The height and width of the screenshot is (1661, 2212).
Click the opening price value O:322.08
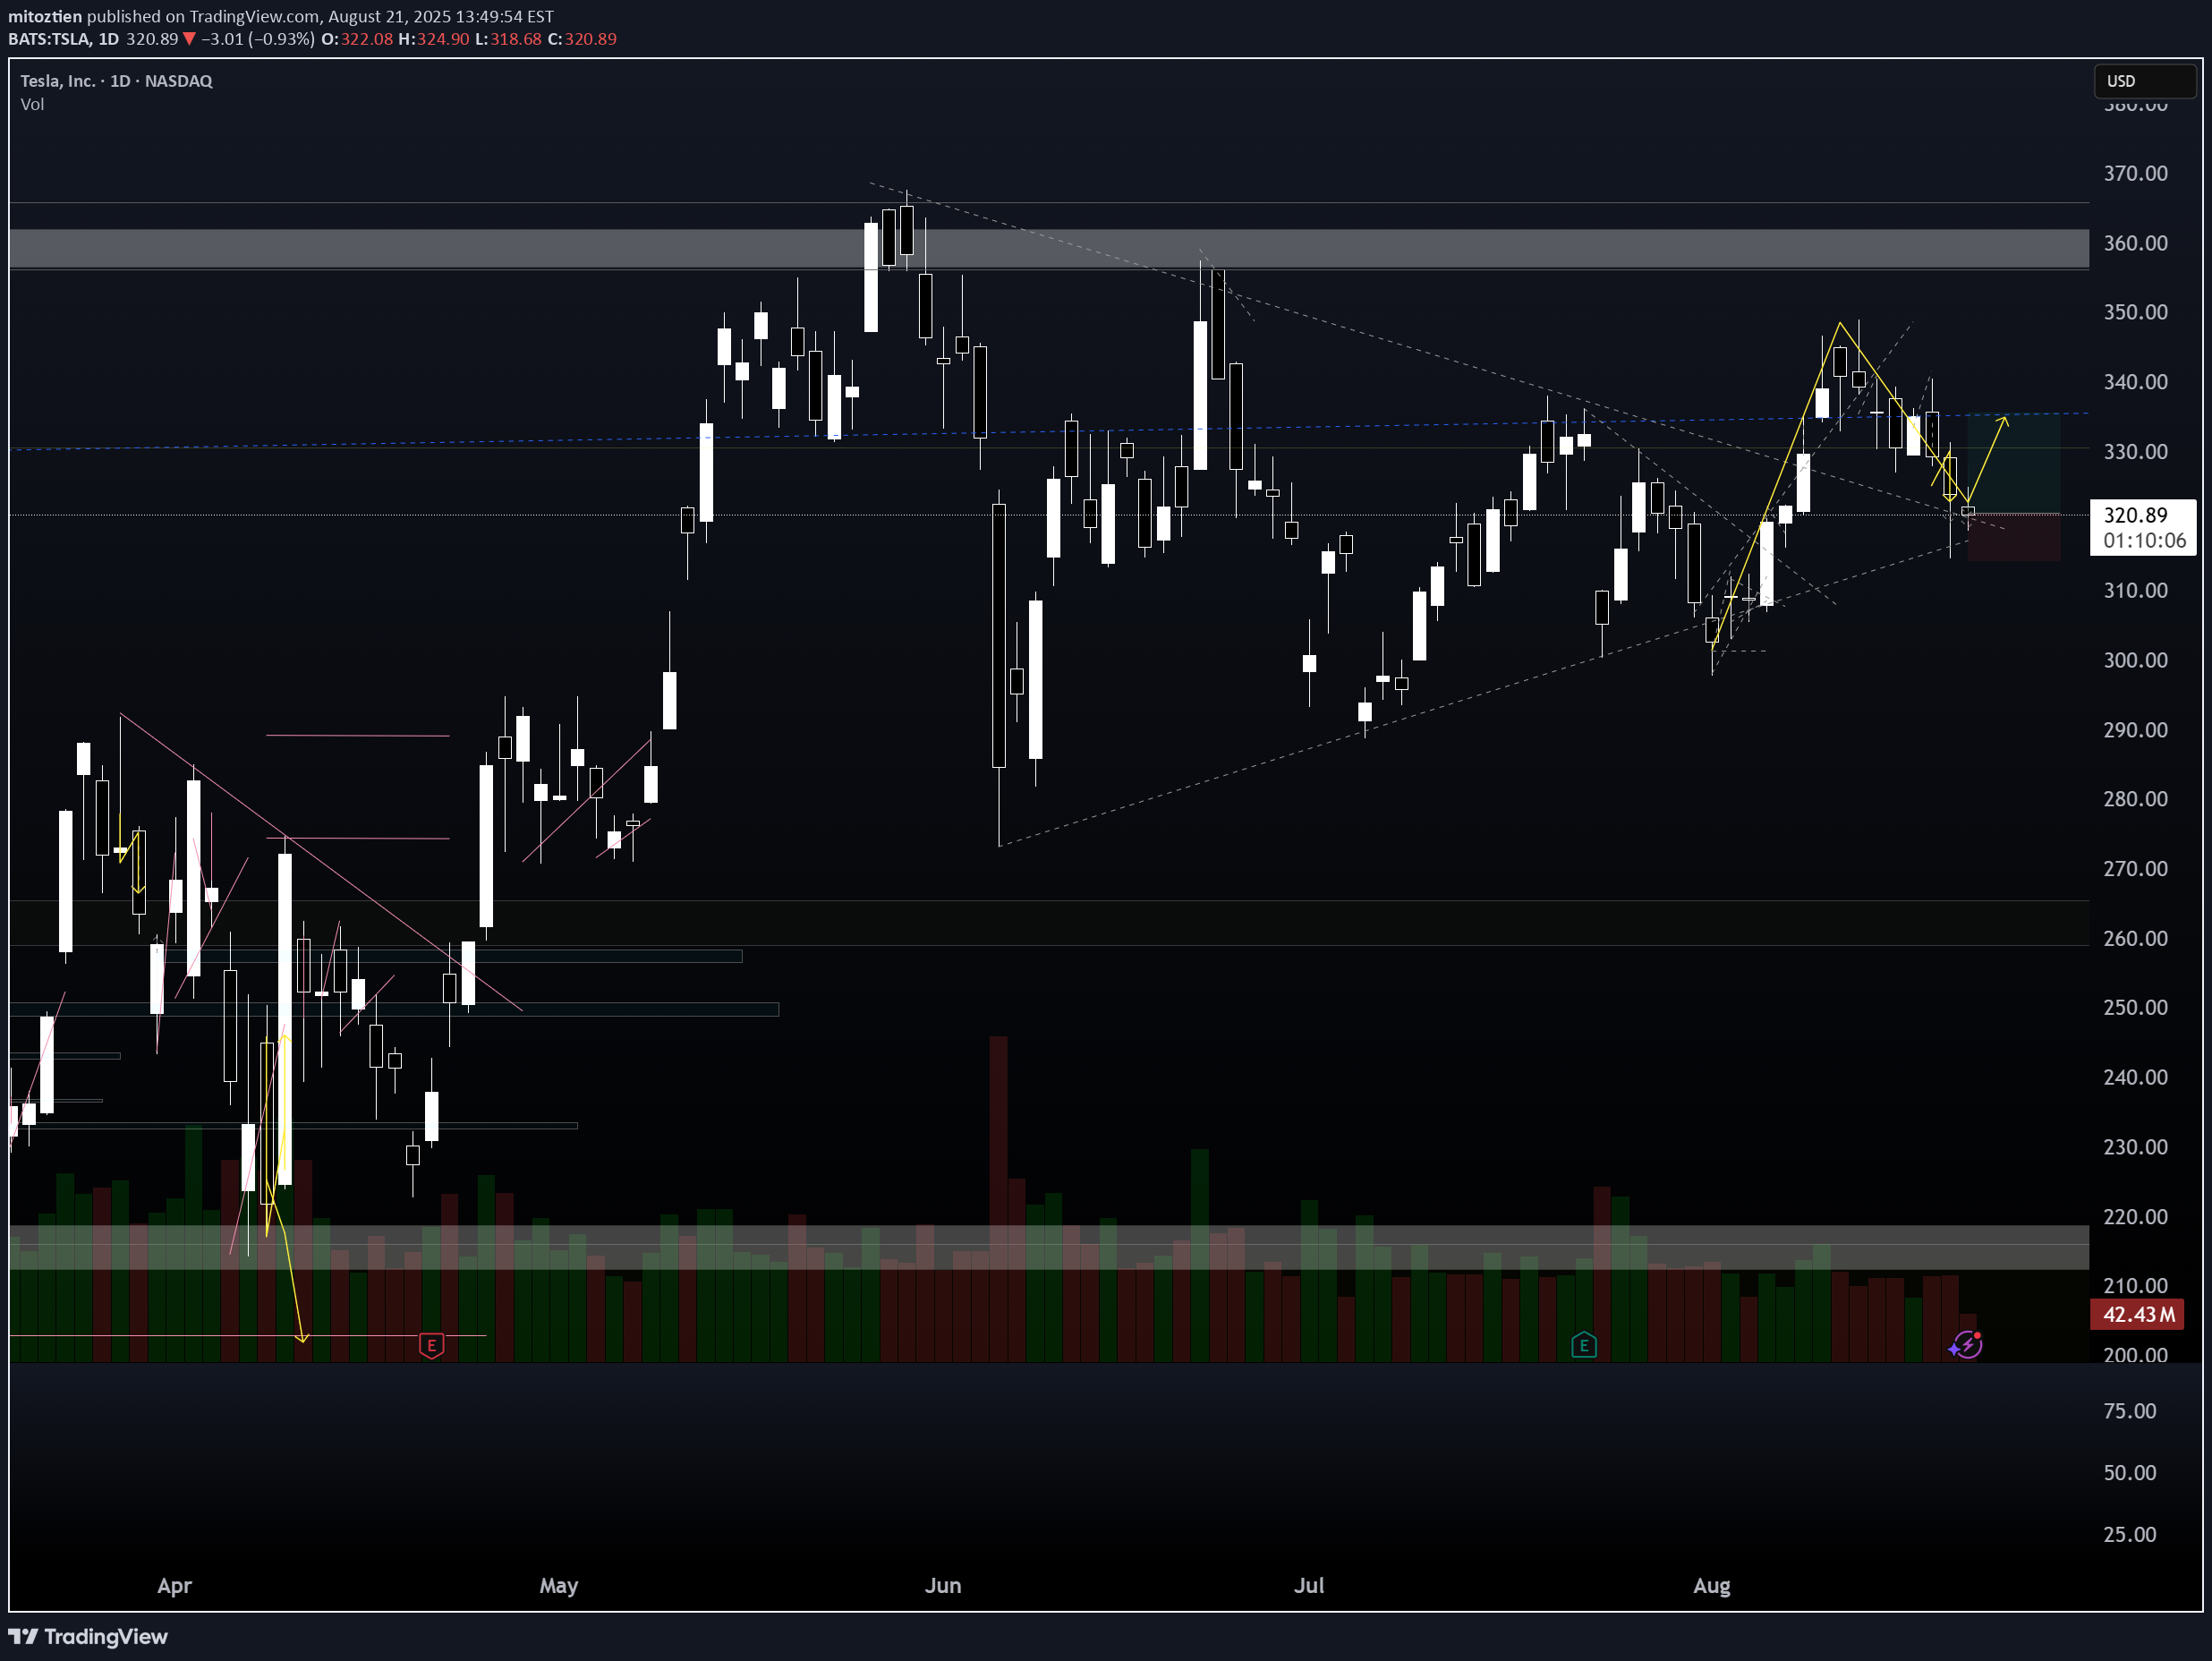point(357,39)
